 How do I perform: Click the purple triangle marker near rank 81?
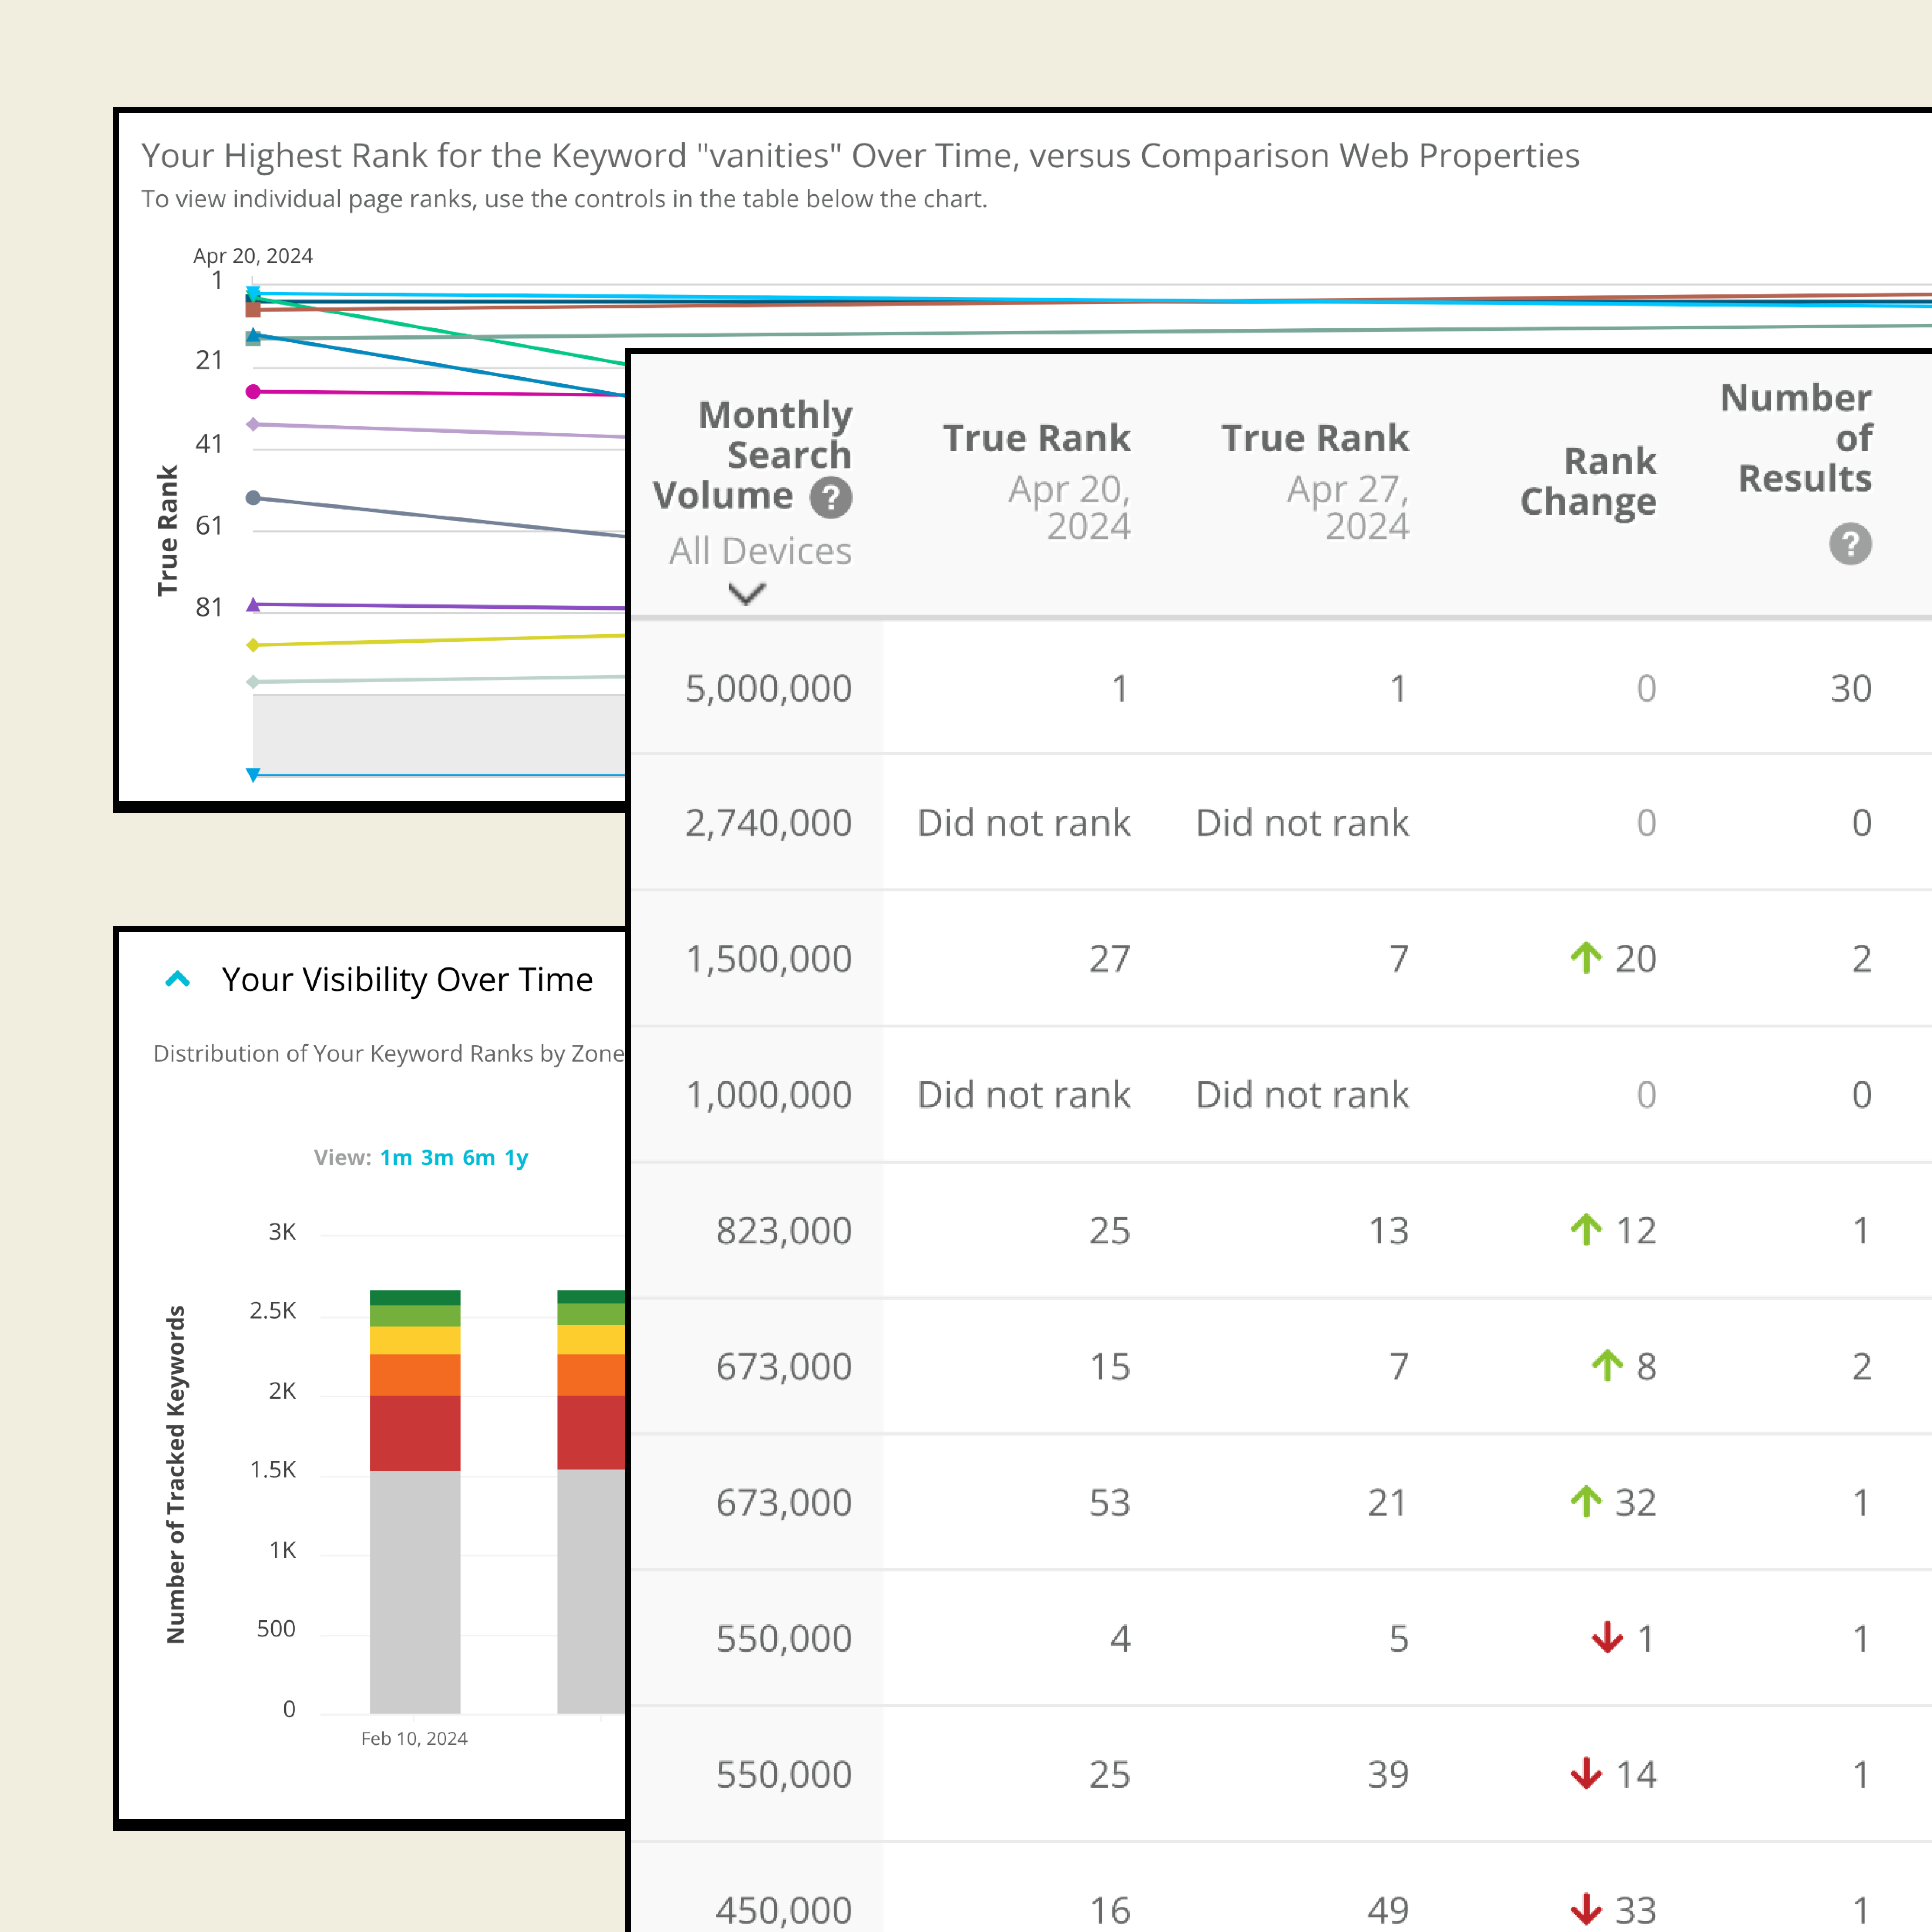click(x=253, y=604)
